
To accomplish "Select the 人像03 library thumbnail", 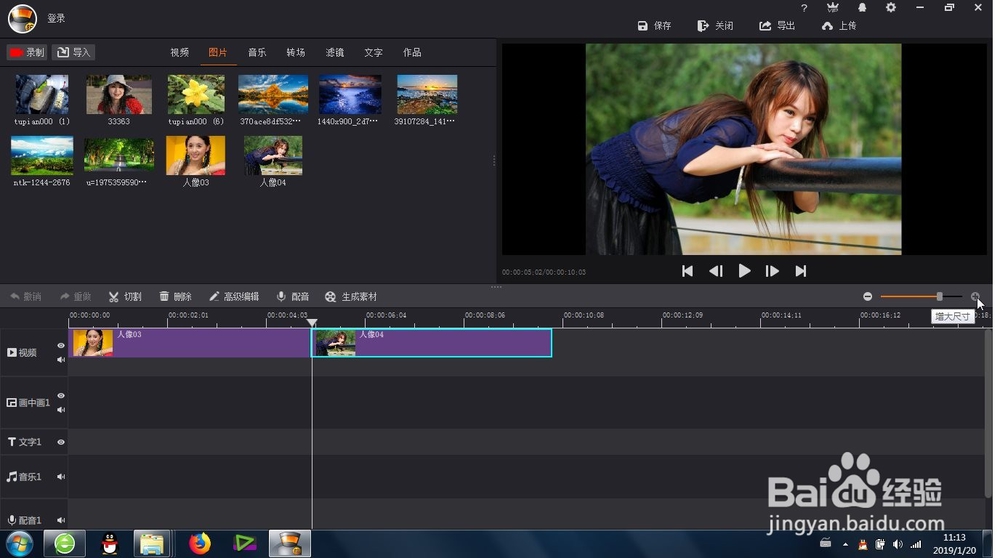I will point(196,156).
